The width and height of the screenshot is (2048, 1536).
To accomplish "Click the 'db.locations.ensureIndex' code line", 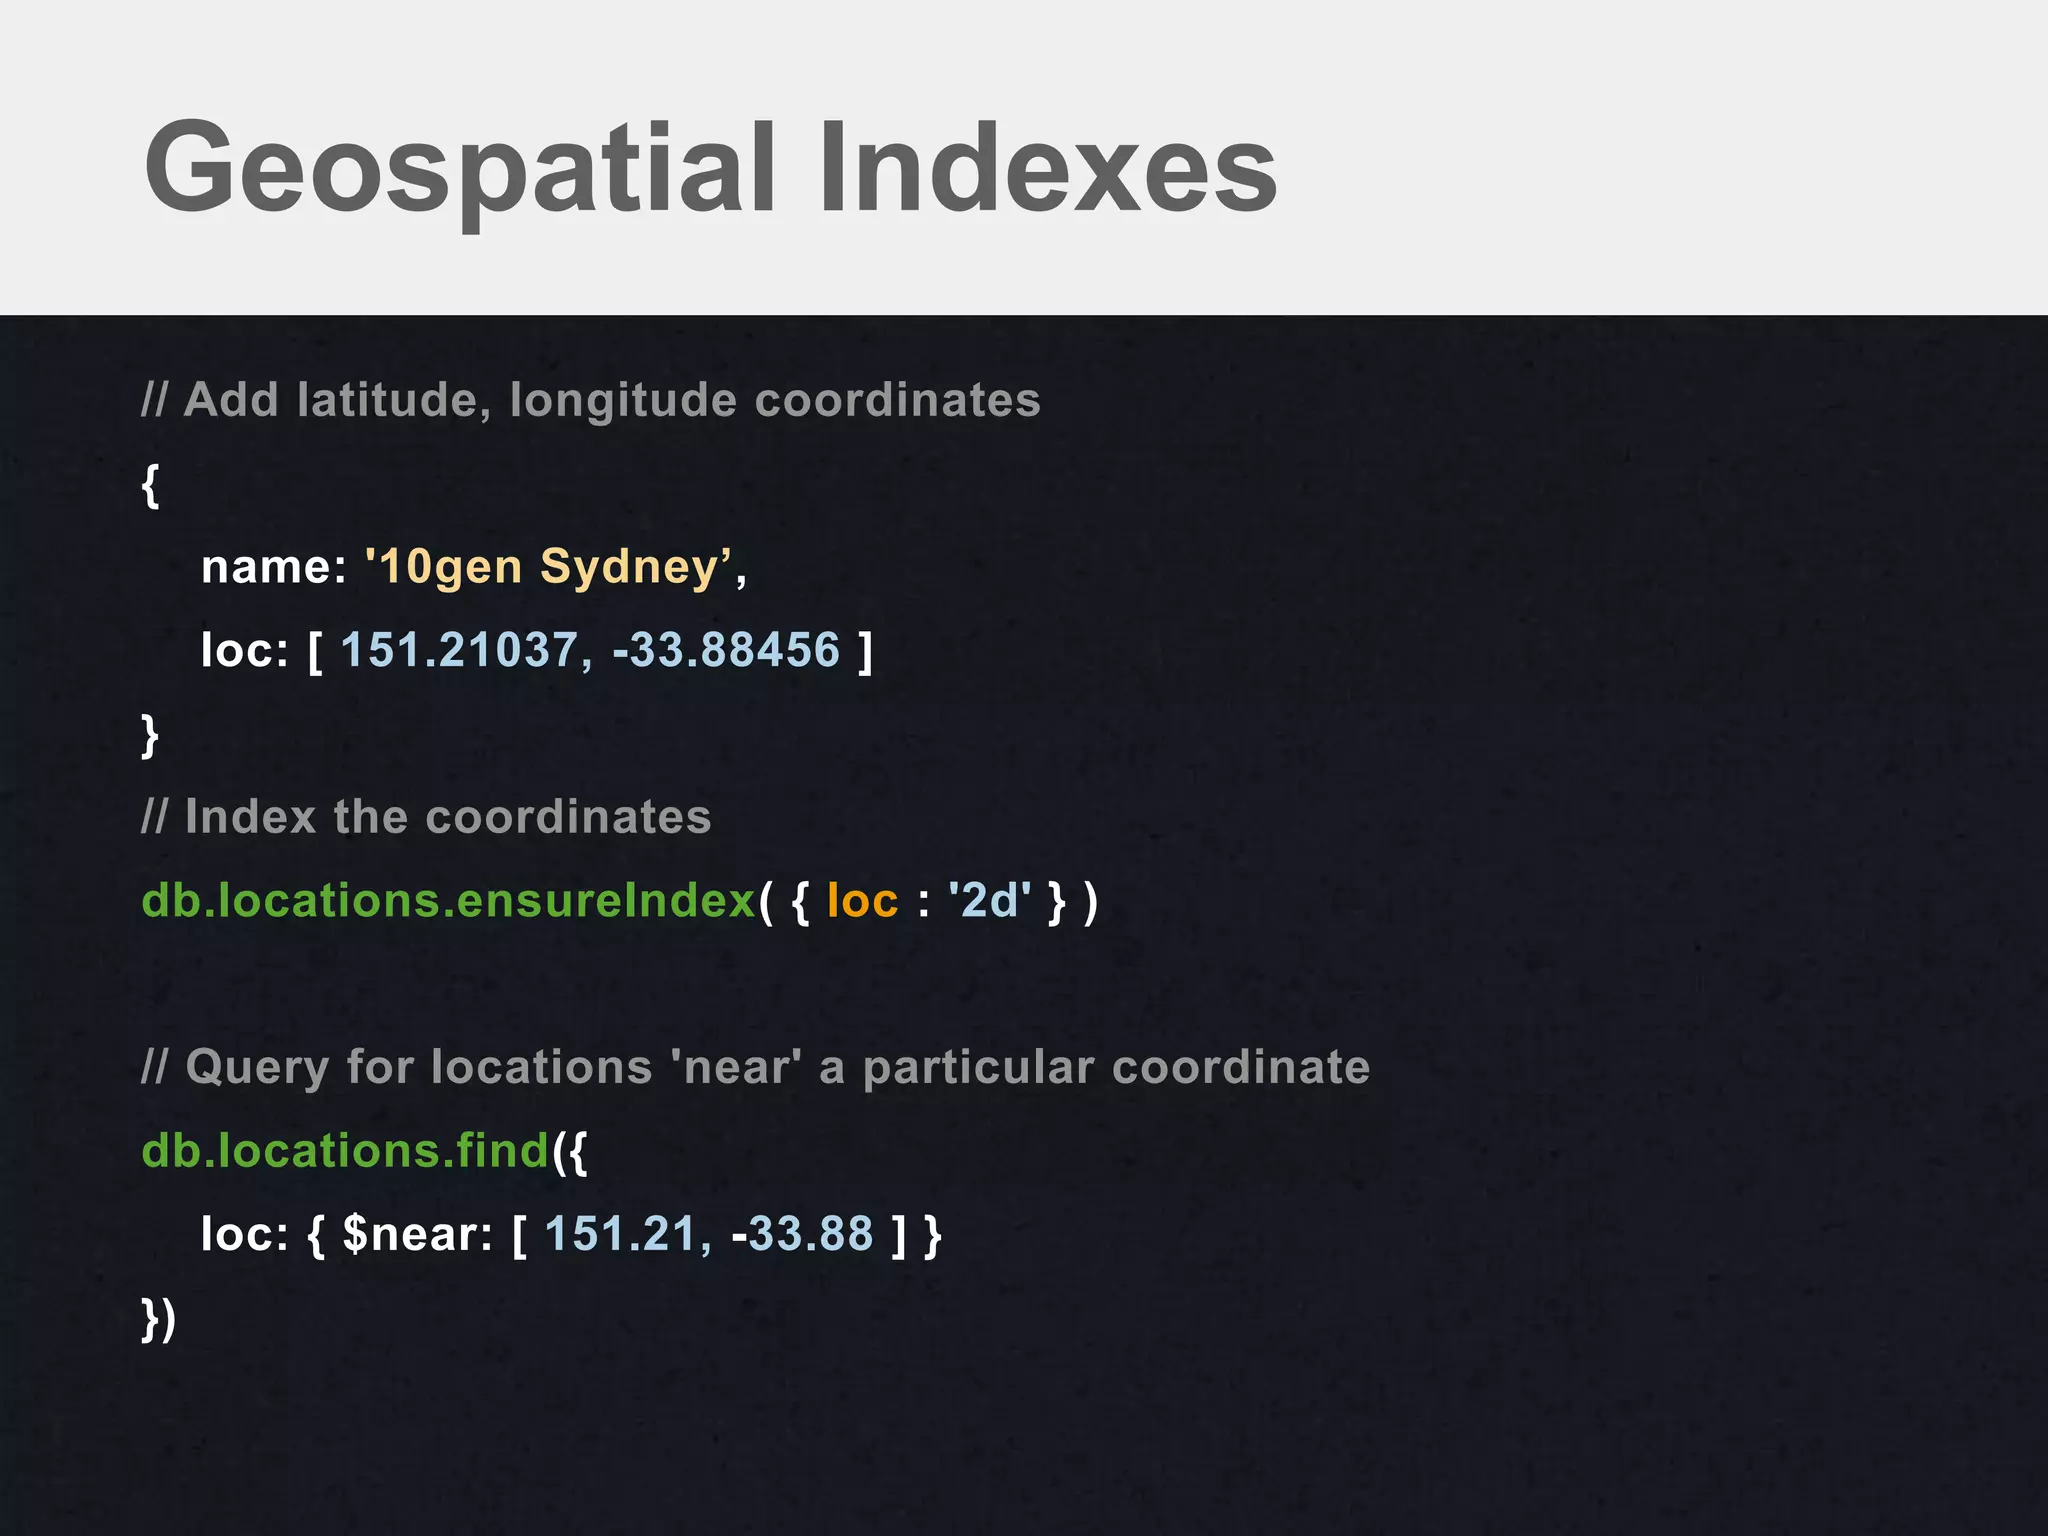I will click(x=620, y=901).
